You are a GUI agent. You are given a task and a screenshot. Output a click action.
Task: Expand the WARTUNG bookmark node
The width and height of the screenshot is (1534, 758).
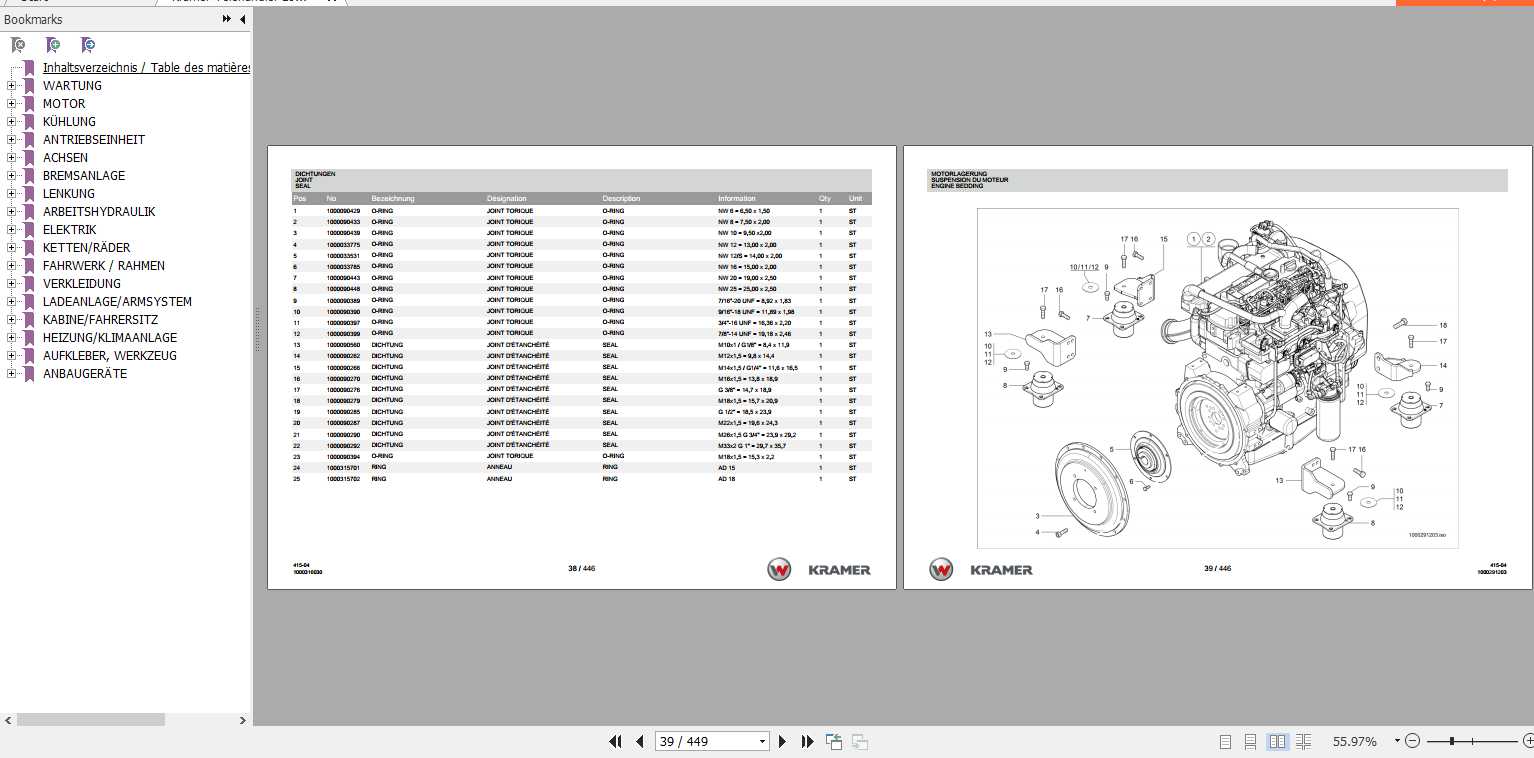coord(12,86)
